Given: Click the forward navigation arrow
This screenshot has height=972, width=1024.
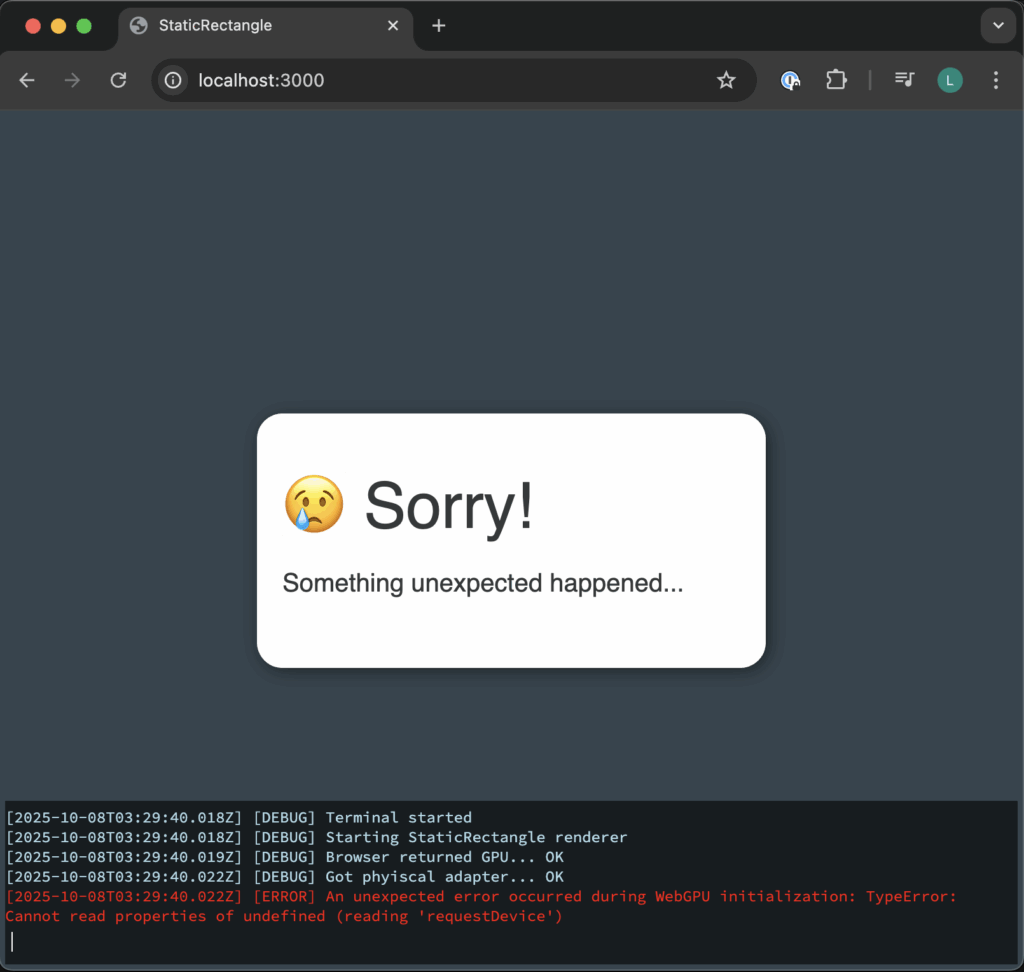Looking at the screenshot, I should coord(72,80).
